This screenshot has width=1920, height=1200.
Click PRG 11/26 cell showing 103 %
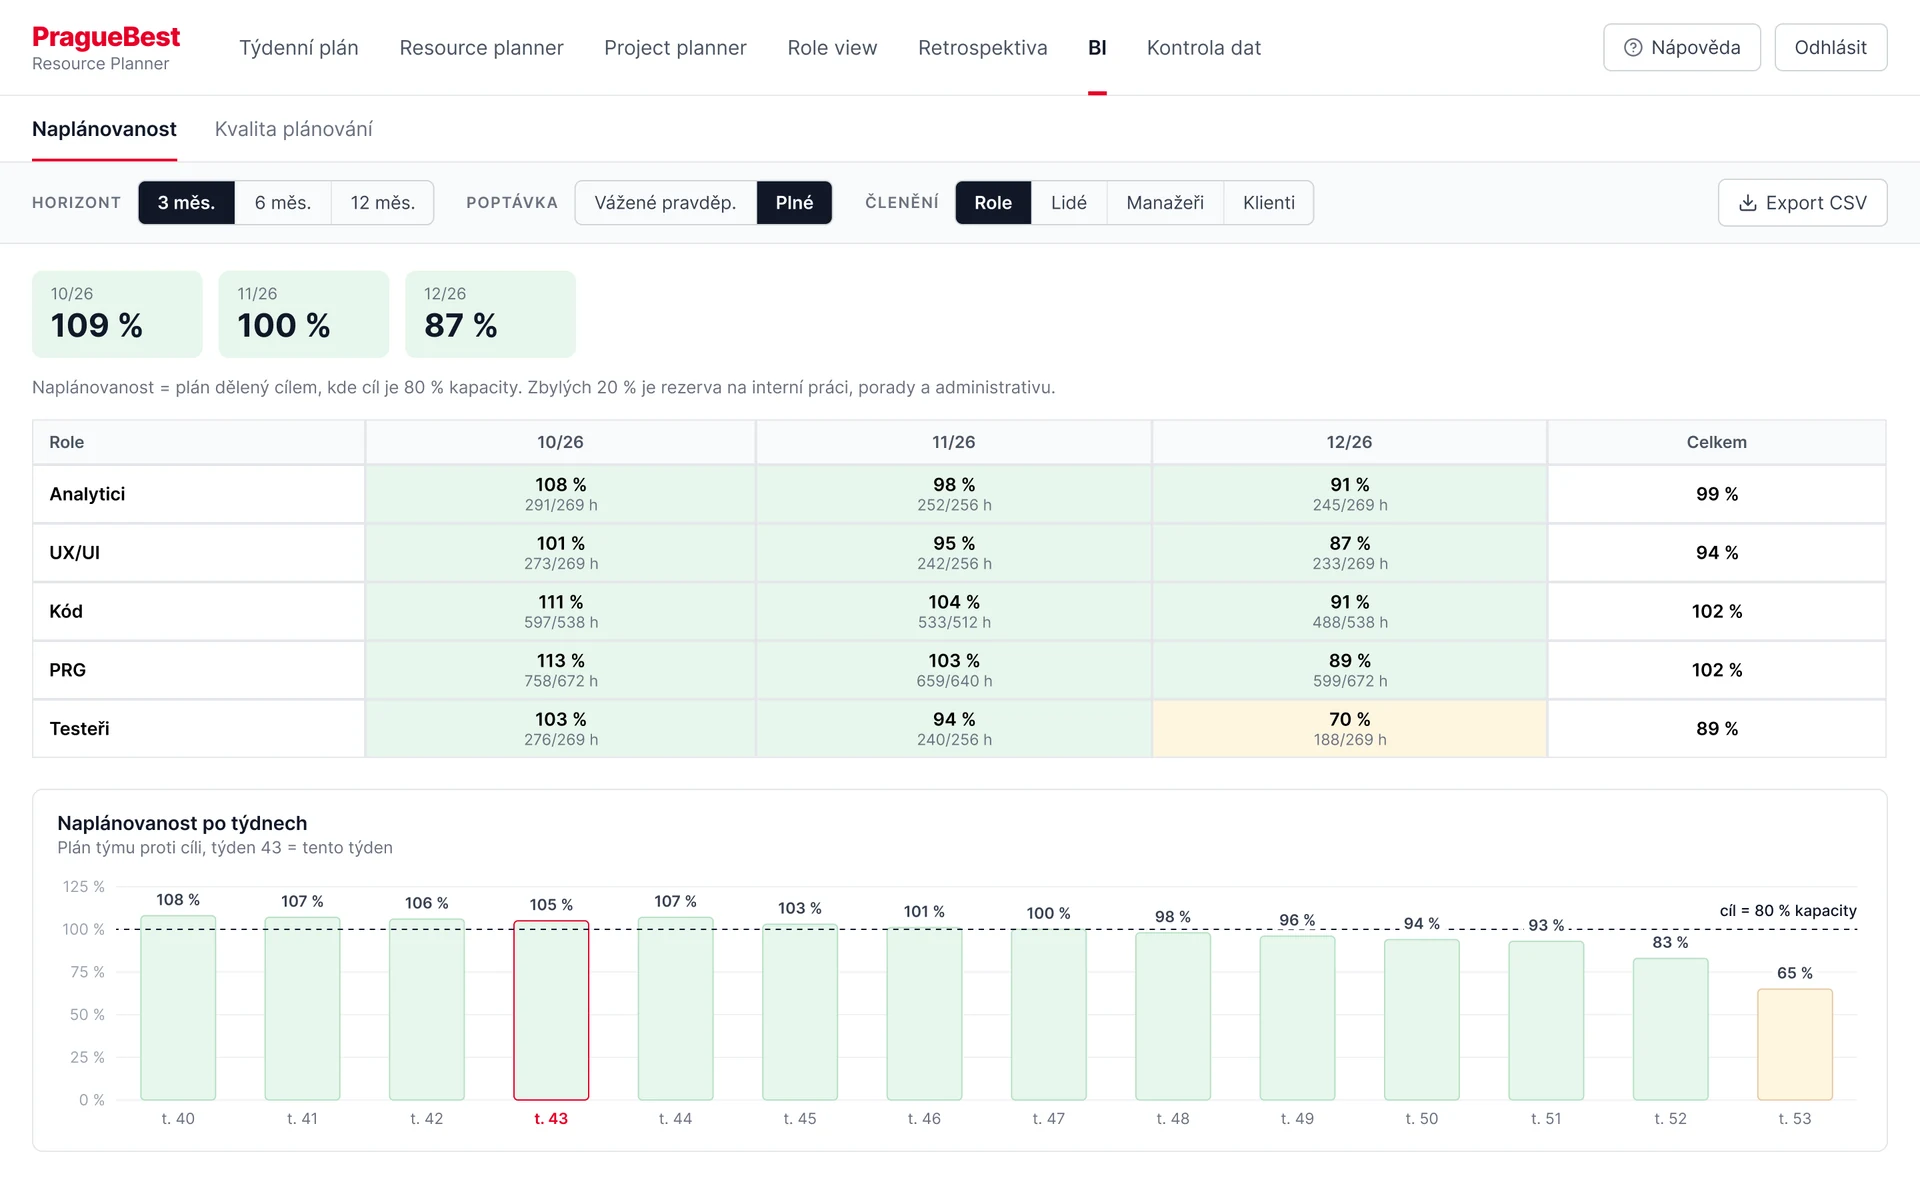pos(954,670)
